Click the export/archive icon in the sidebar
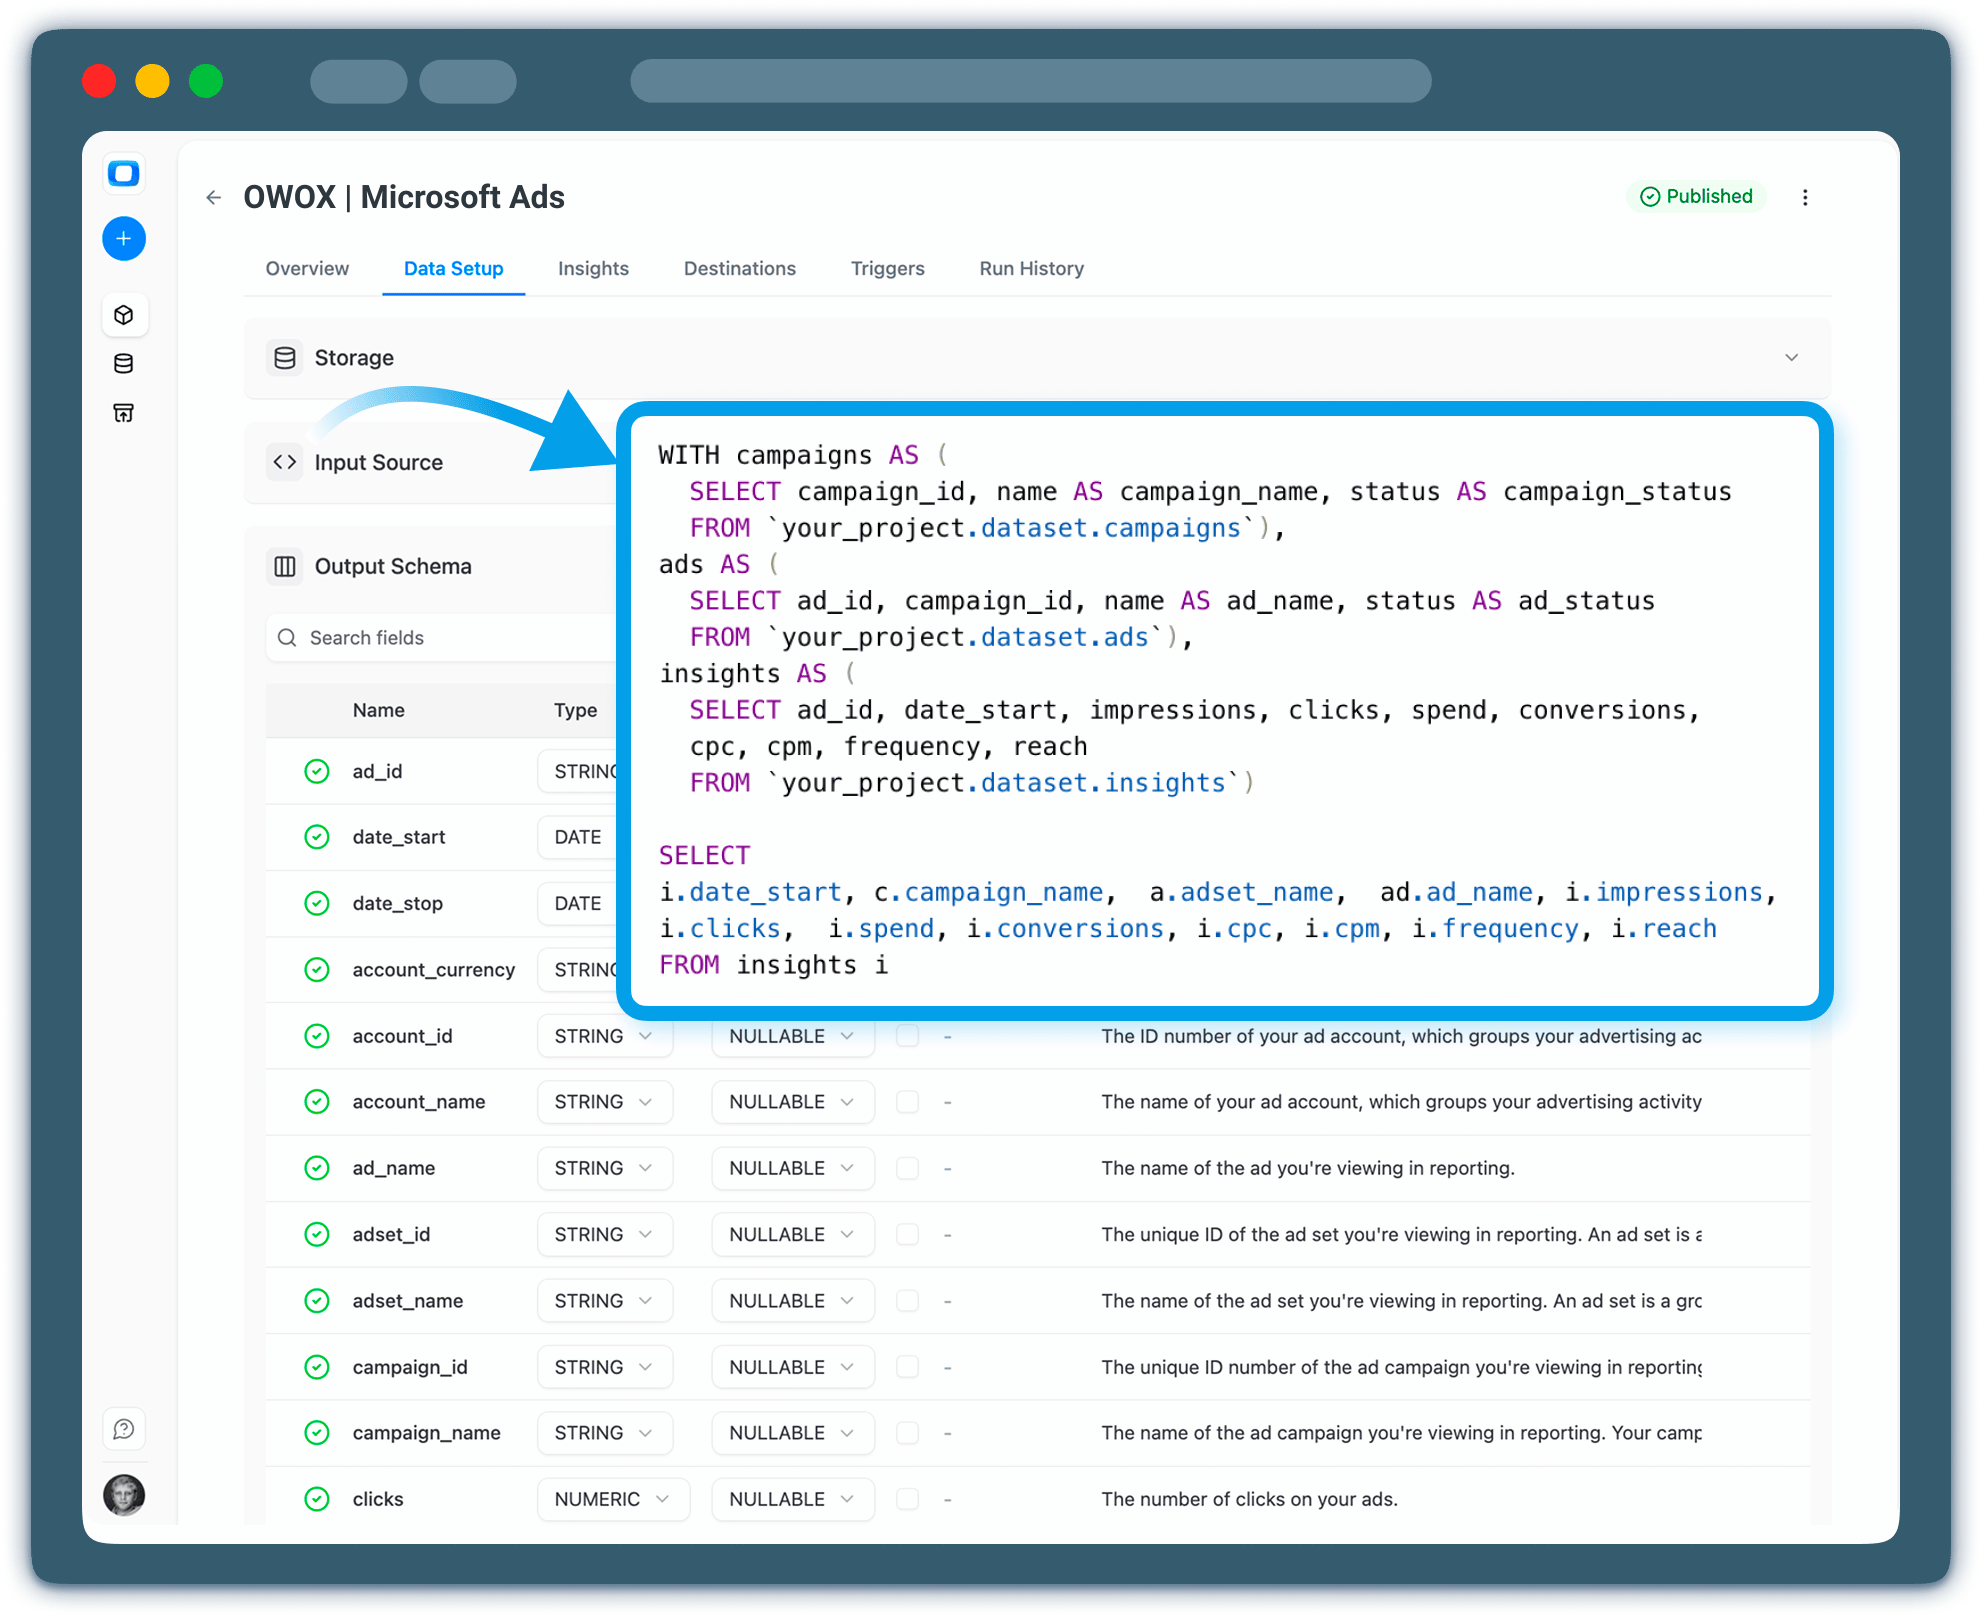 124,412
